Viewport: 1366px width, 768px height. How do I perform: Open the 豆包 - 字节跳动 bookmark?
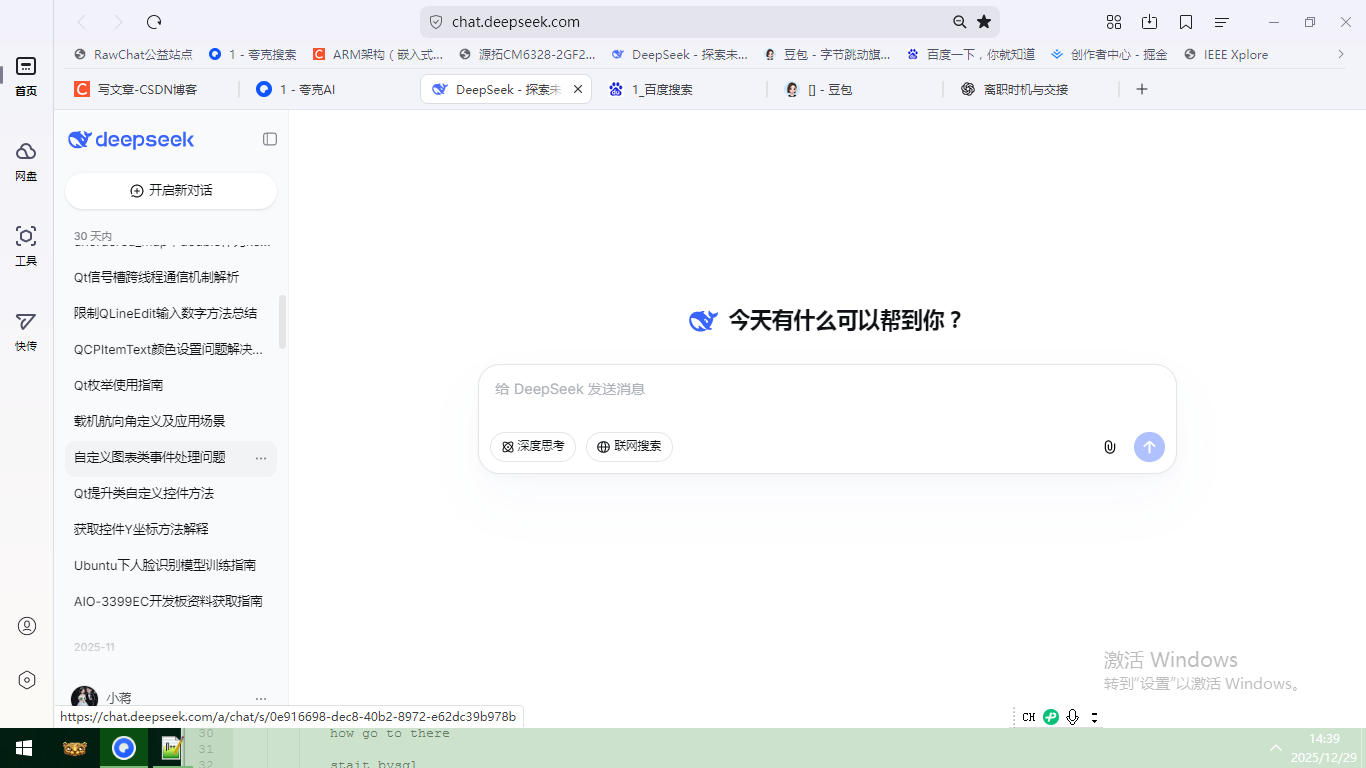coord(827,55)
